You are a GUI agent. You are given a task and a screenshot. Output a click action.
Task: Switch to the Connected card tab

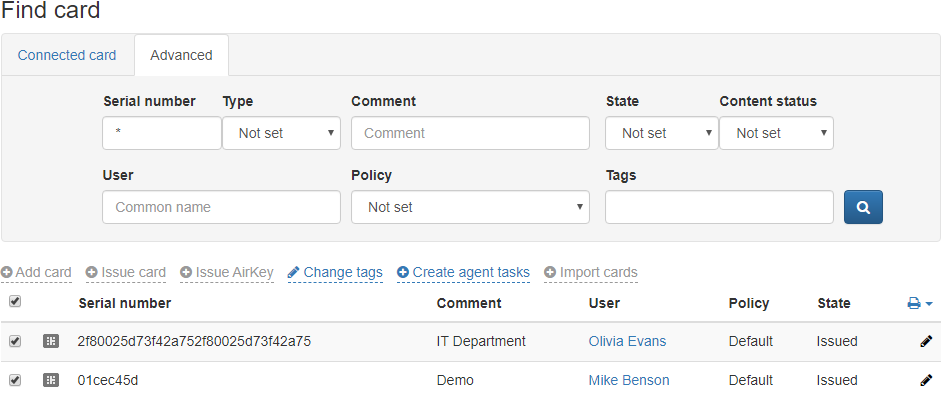67,55
